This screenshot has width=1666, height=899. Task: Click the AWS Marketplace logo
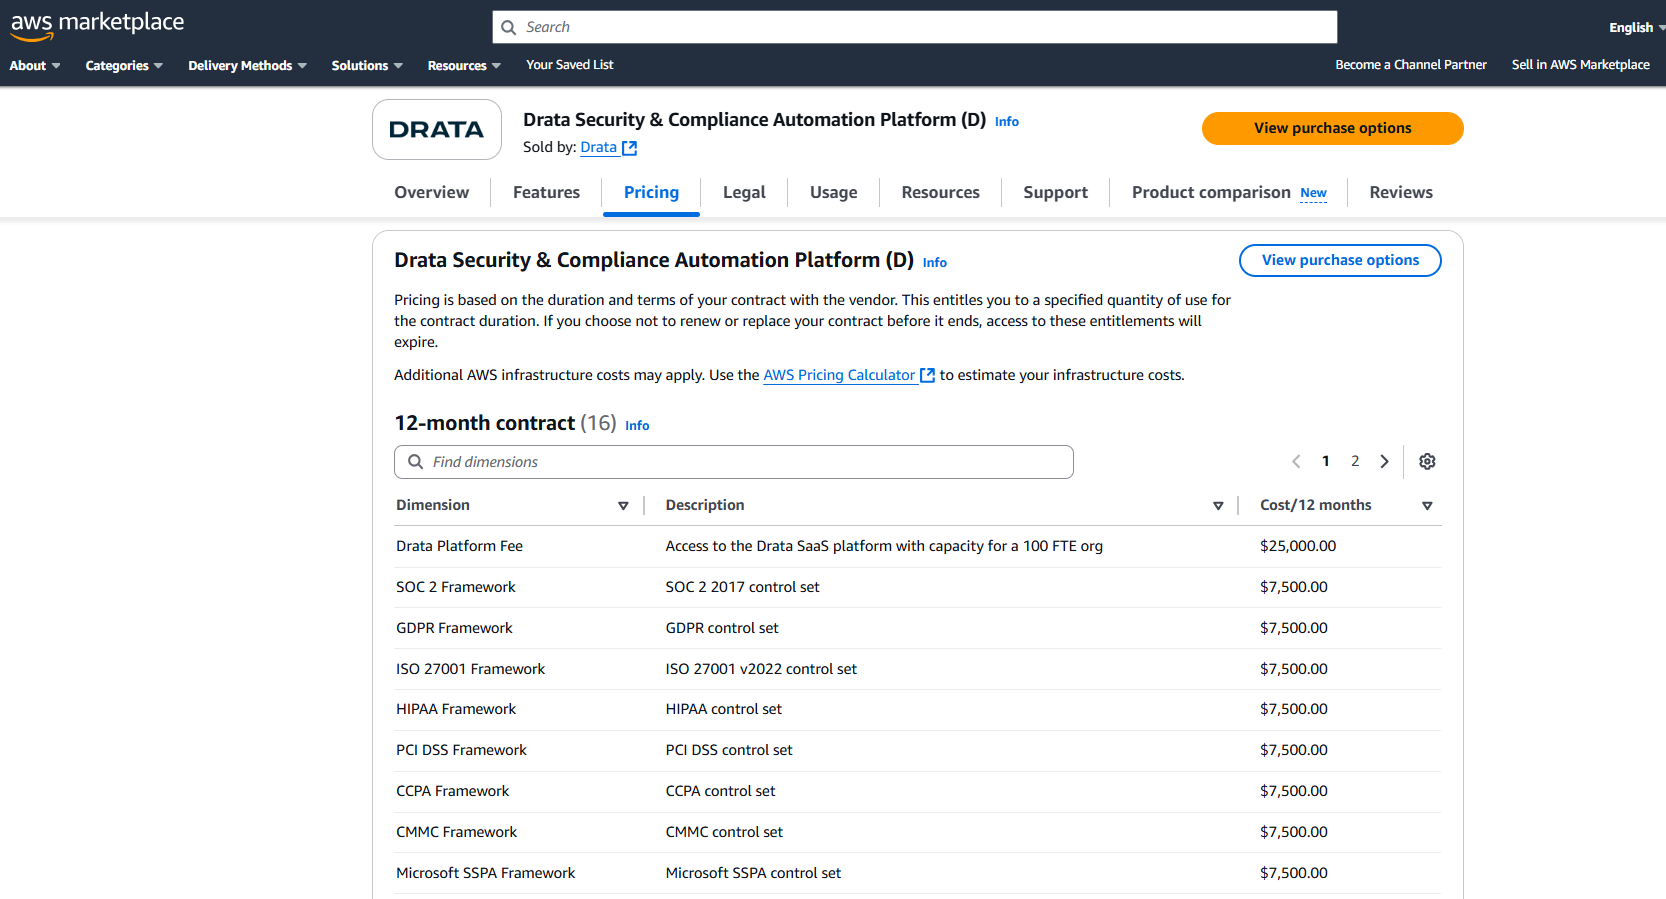[97, 25]
